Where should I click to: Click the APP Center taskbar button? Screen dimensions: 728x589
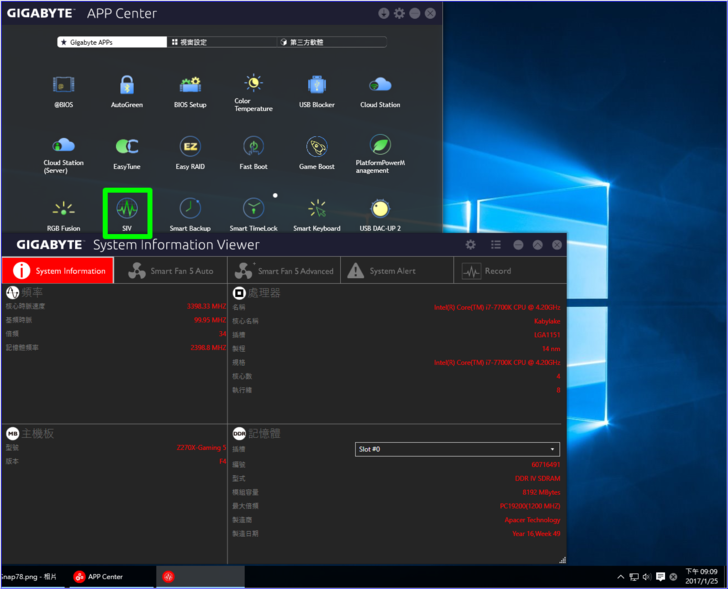coord(99,577)
